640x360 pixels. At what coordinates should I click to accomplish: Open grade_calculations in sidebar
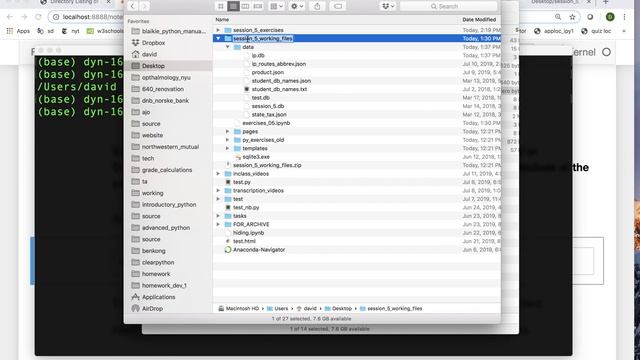(x=168, y=170)
